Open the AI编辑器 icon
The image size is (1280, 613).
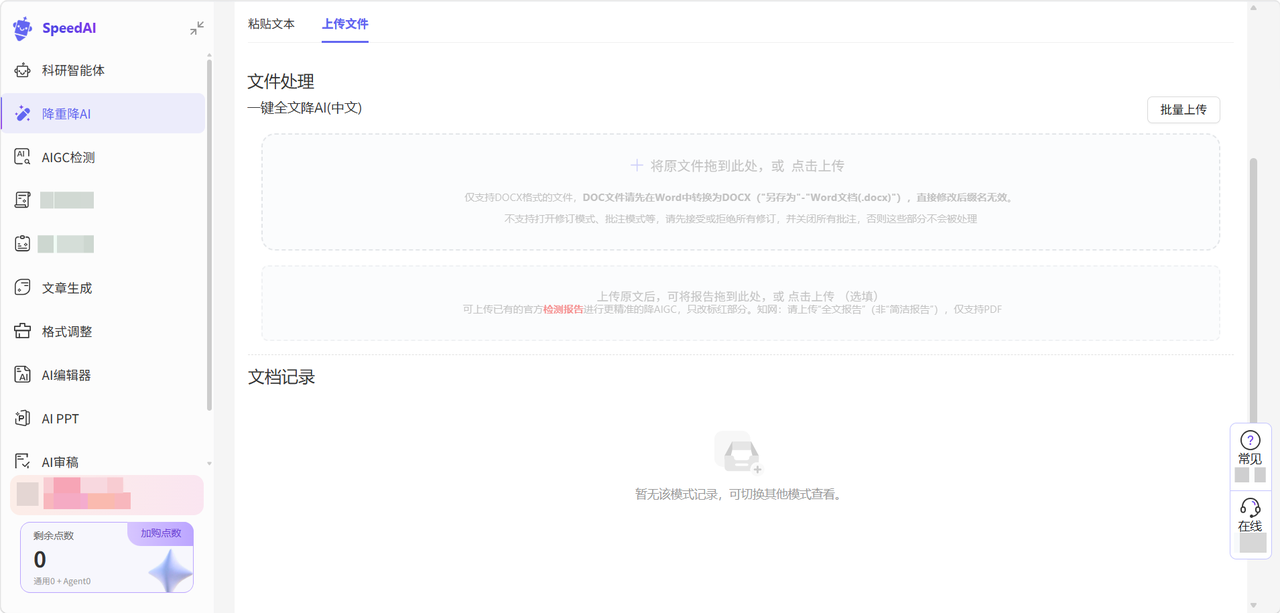pos(22,375)
